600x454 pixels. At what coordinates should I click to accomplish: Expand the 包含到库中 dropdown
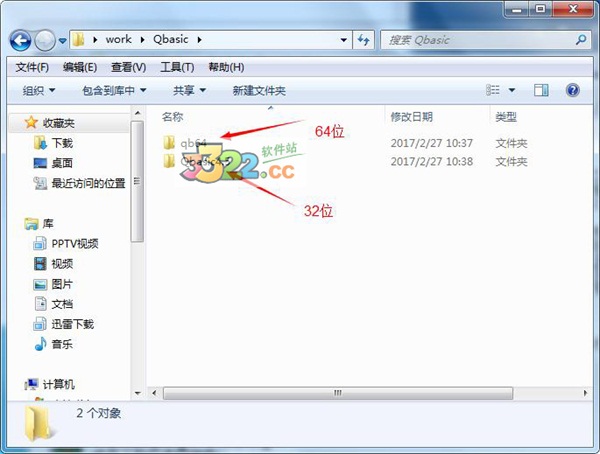114,91
